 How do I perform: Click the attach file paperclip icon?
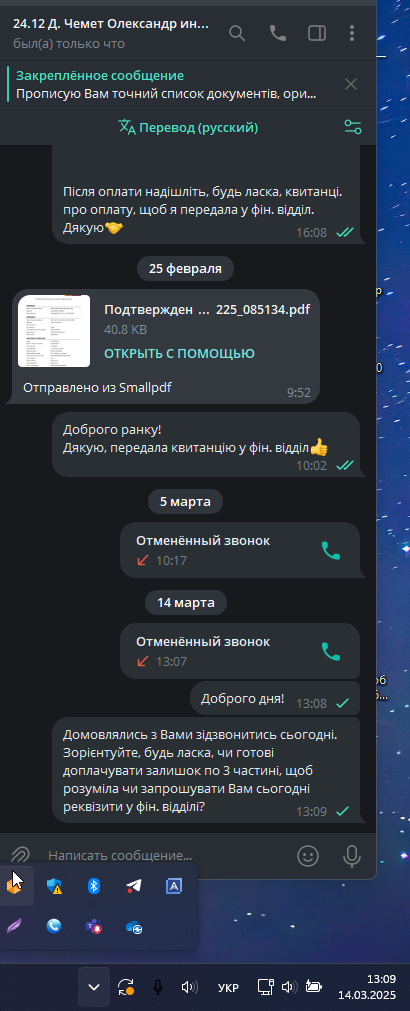tap(21, 856)
